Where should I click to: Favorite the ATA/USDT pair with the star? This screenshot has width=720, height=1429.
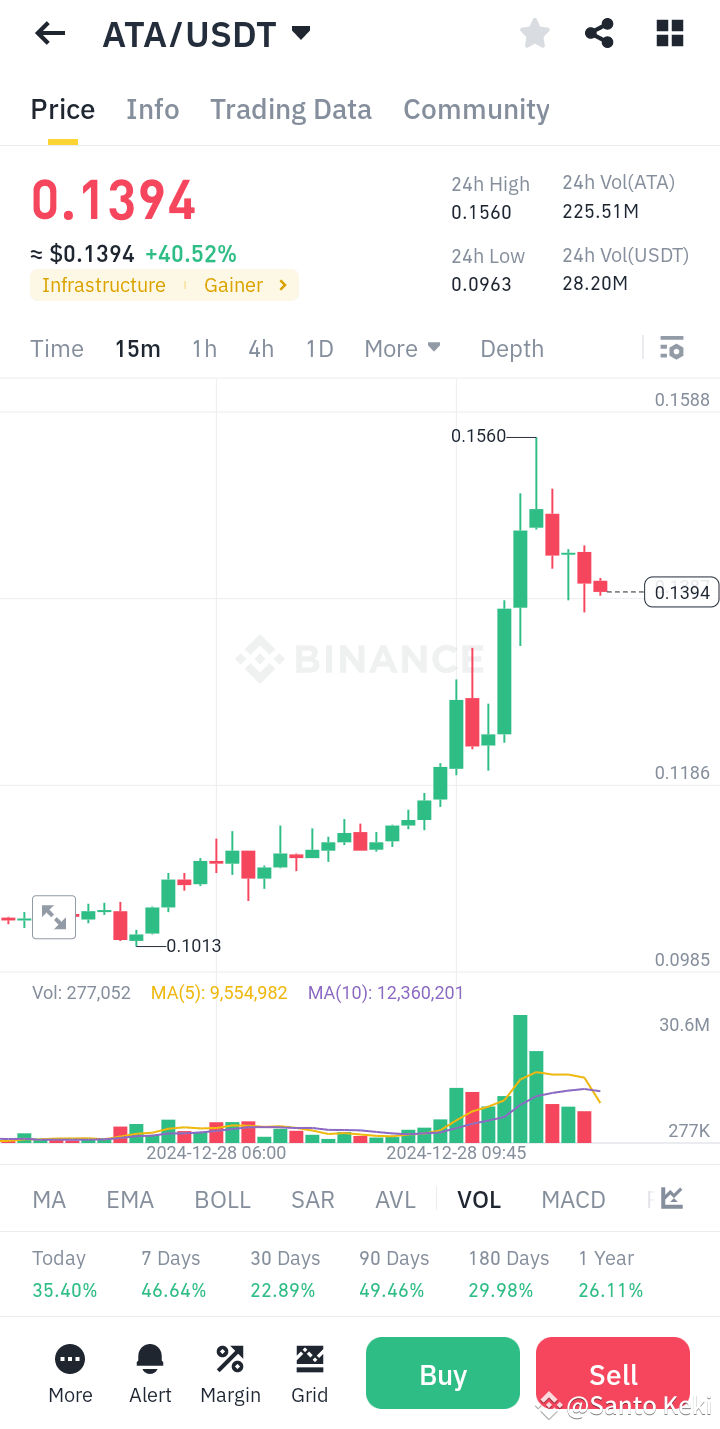click(x=534, y=33)
